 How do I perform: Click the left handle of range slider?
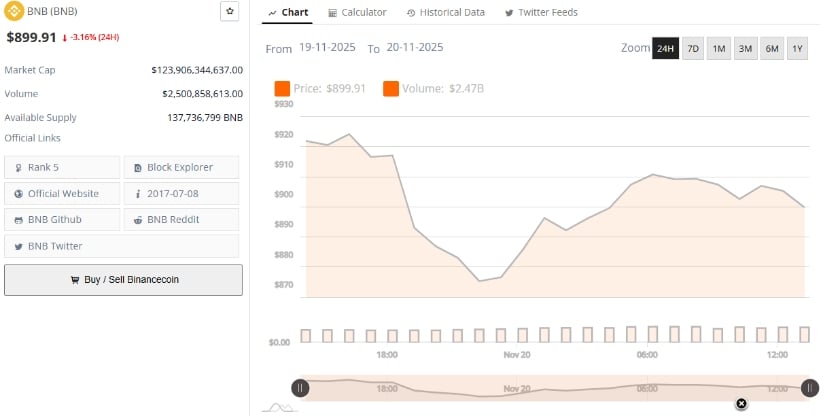[x=300, y=388]
